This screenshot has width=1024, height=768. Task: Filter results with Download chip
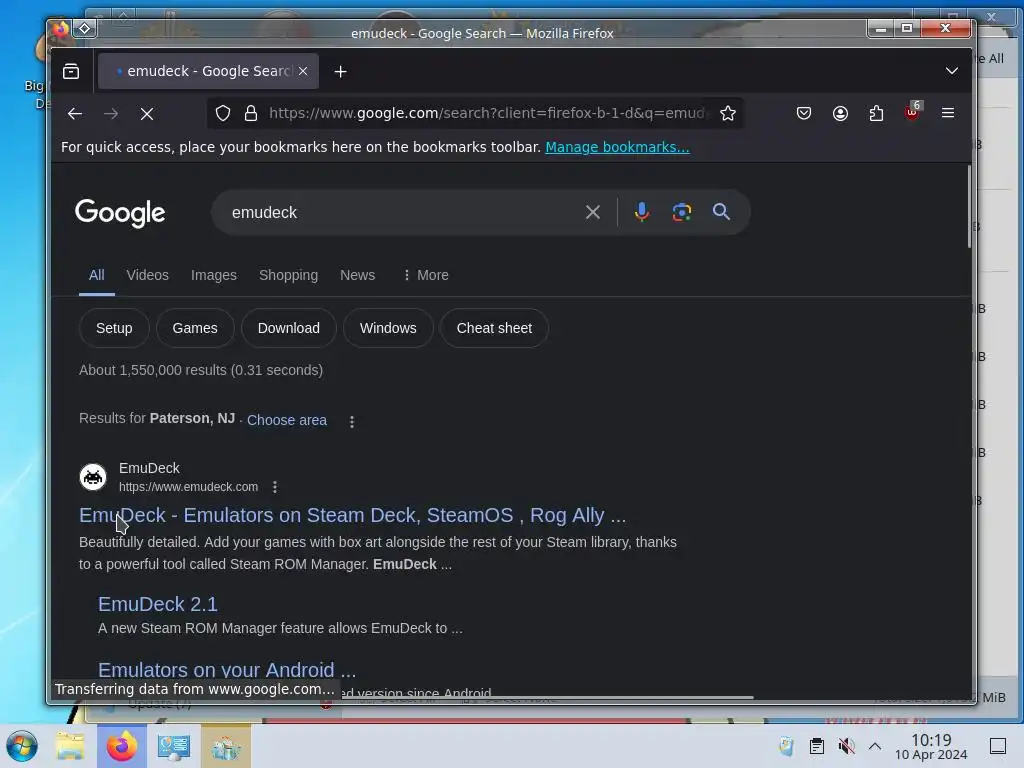point(289,328)
